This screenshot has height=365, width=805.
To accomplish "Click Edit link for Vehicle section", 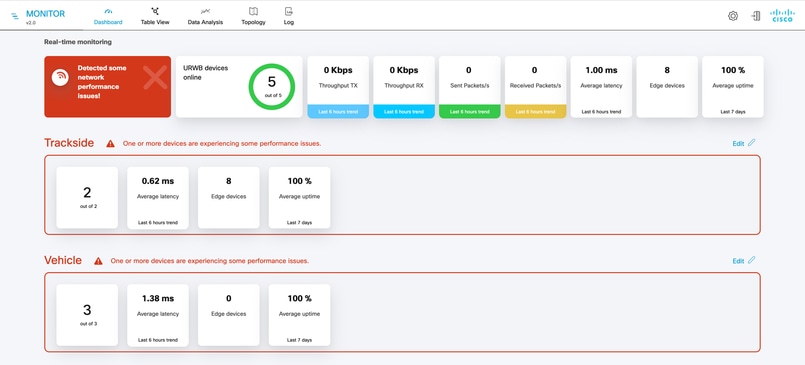I will [738, 261].
